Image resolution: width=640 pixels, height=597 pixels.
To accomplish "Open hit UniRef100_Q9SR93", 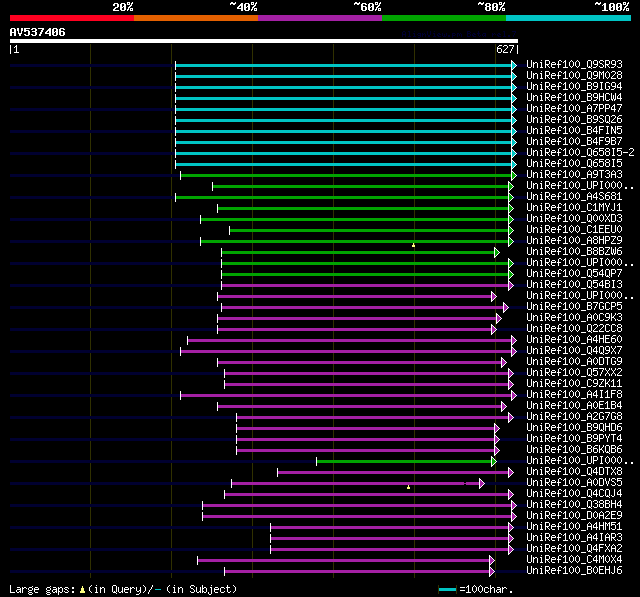I will click(574, 64).
